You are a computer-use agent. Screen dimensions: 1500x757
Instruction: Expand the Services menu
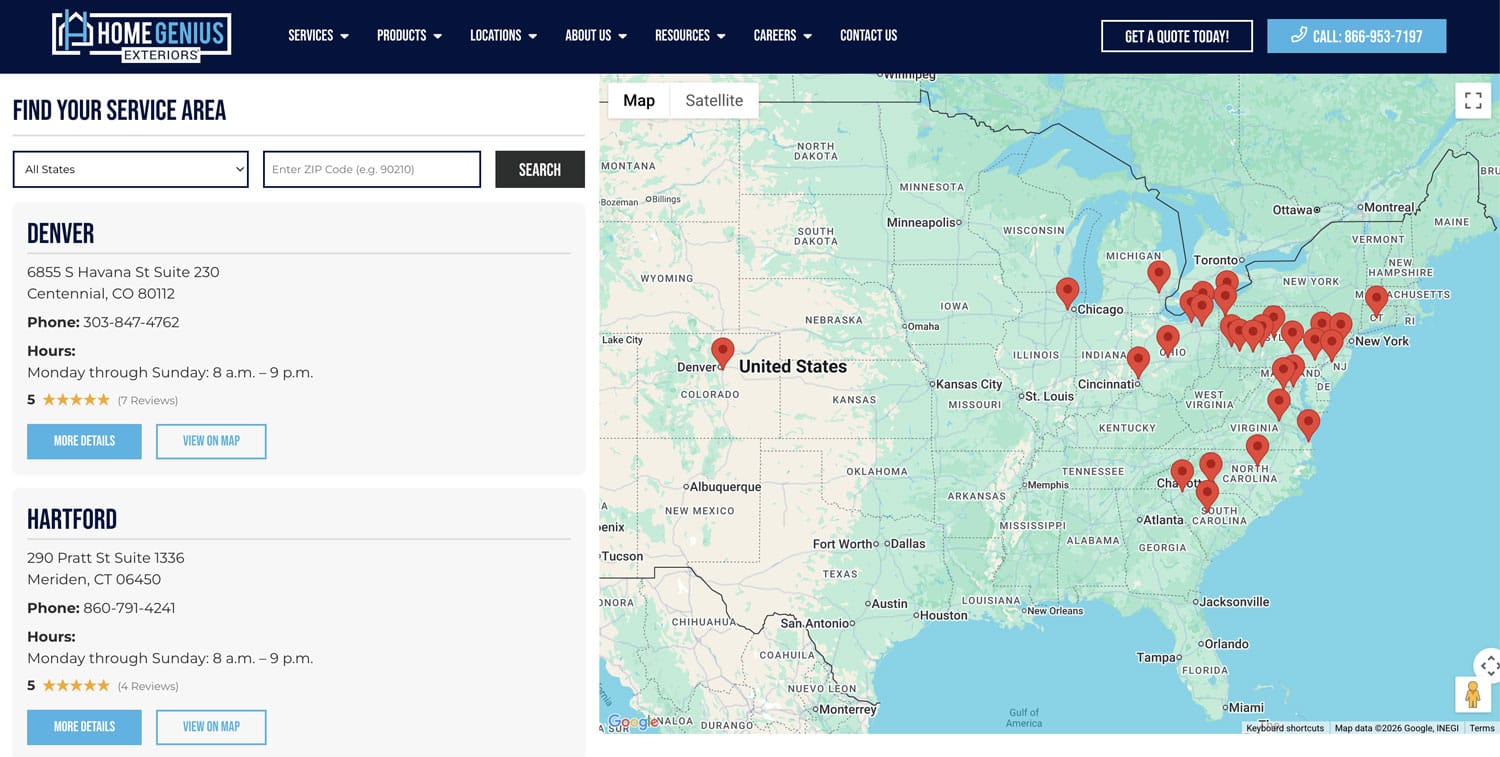pyautogui.click(x=318, y=36)
